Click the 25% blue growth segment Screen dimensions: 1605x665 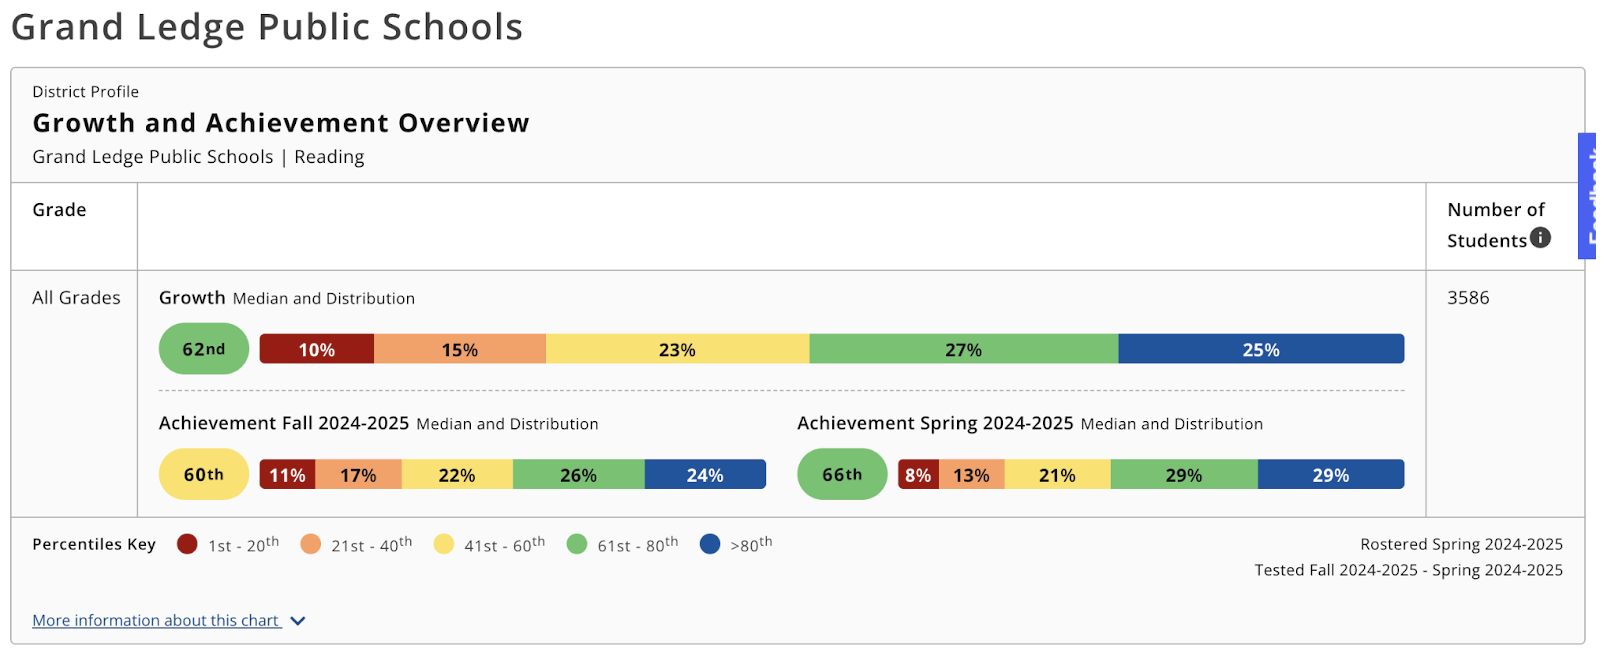point(1261,349)
